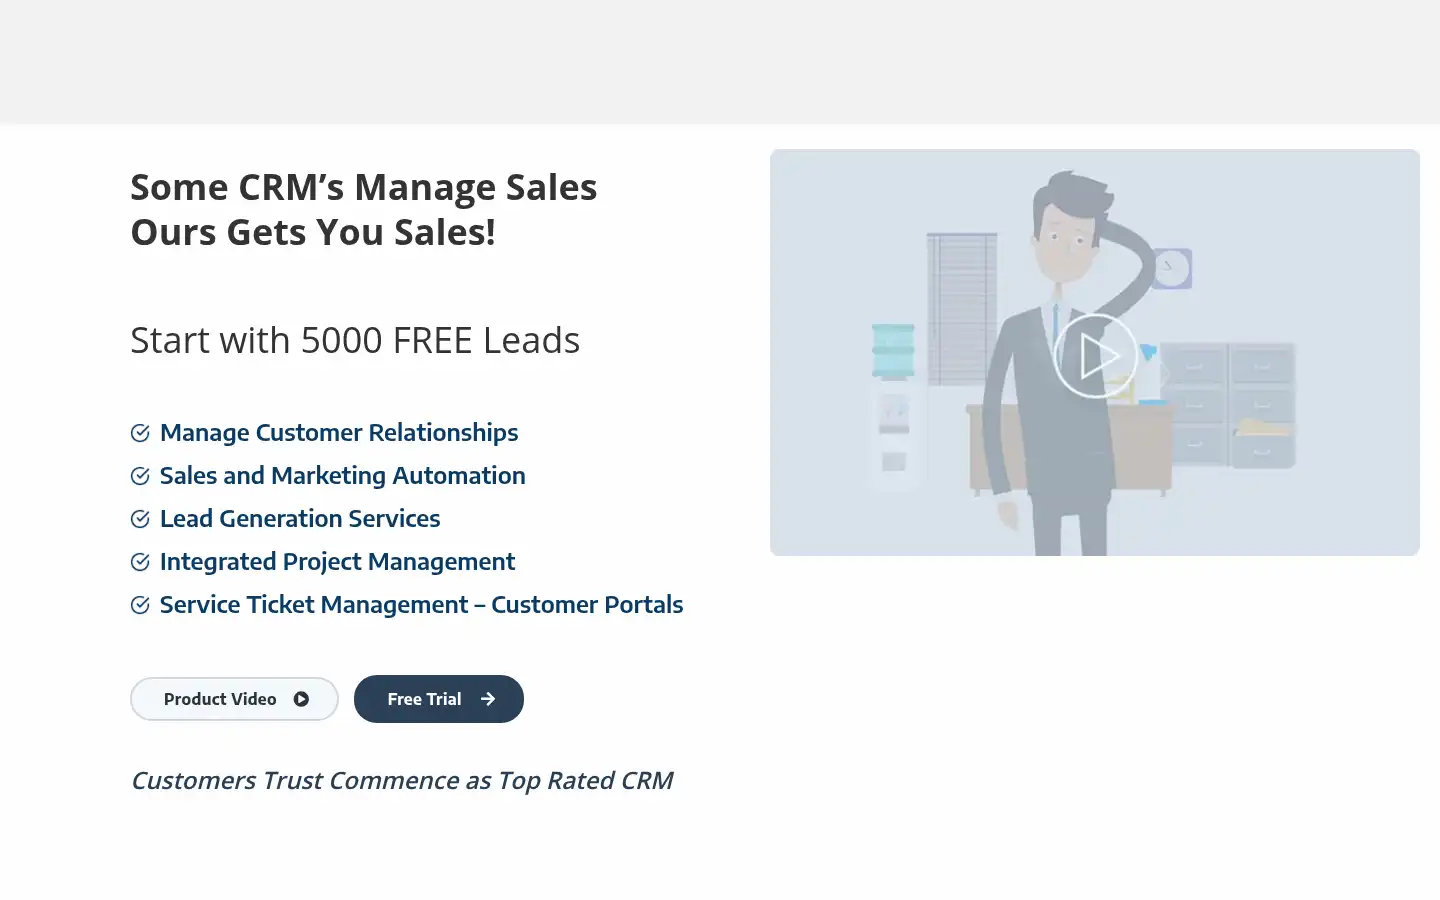The width and height of the screenshot is (1440, 900).
Task: Open Service Ticket Management – Customer Portals link
Action: pos(421,605)
